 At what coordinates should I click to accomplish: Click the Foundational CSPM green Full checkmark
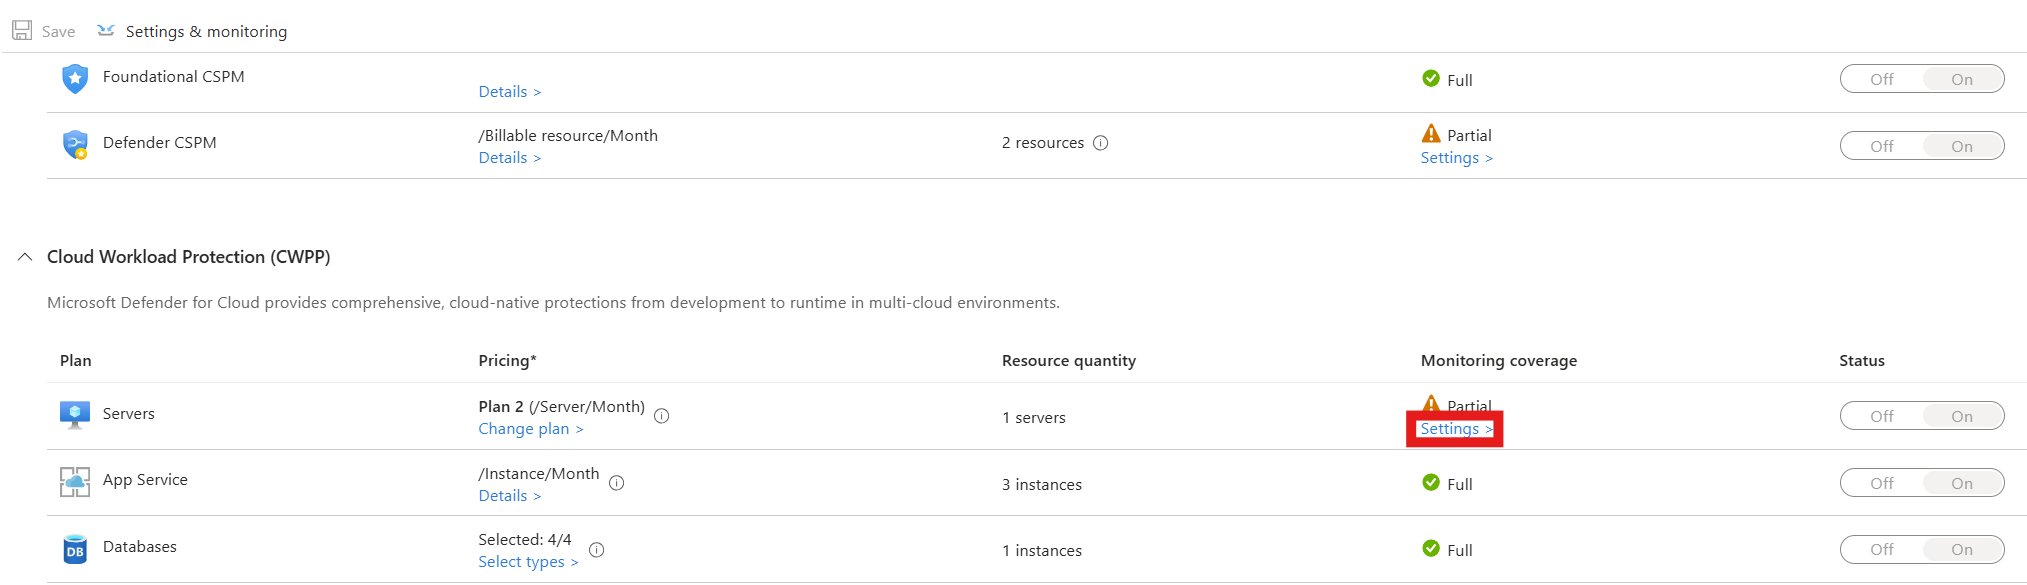click(x=1431, y=78)
